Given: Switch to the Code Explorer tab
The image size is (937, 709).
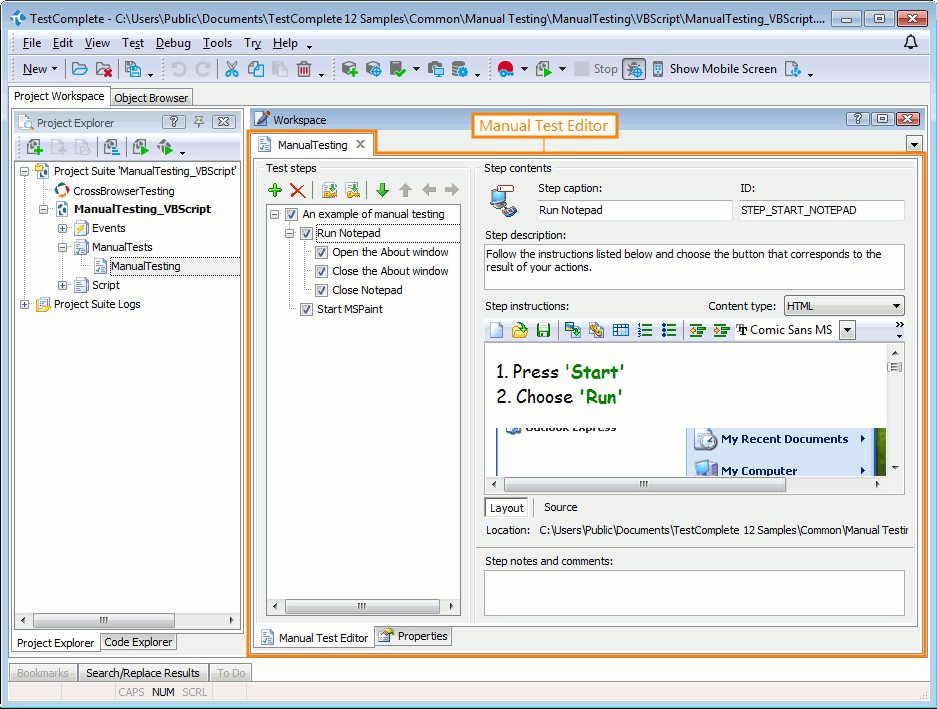Looking at the screenshot, I should (x=138, y=642).
